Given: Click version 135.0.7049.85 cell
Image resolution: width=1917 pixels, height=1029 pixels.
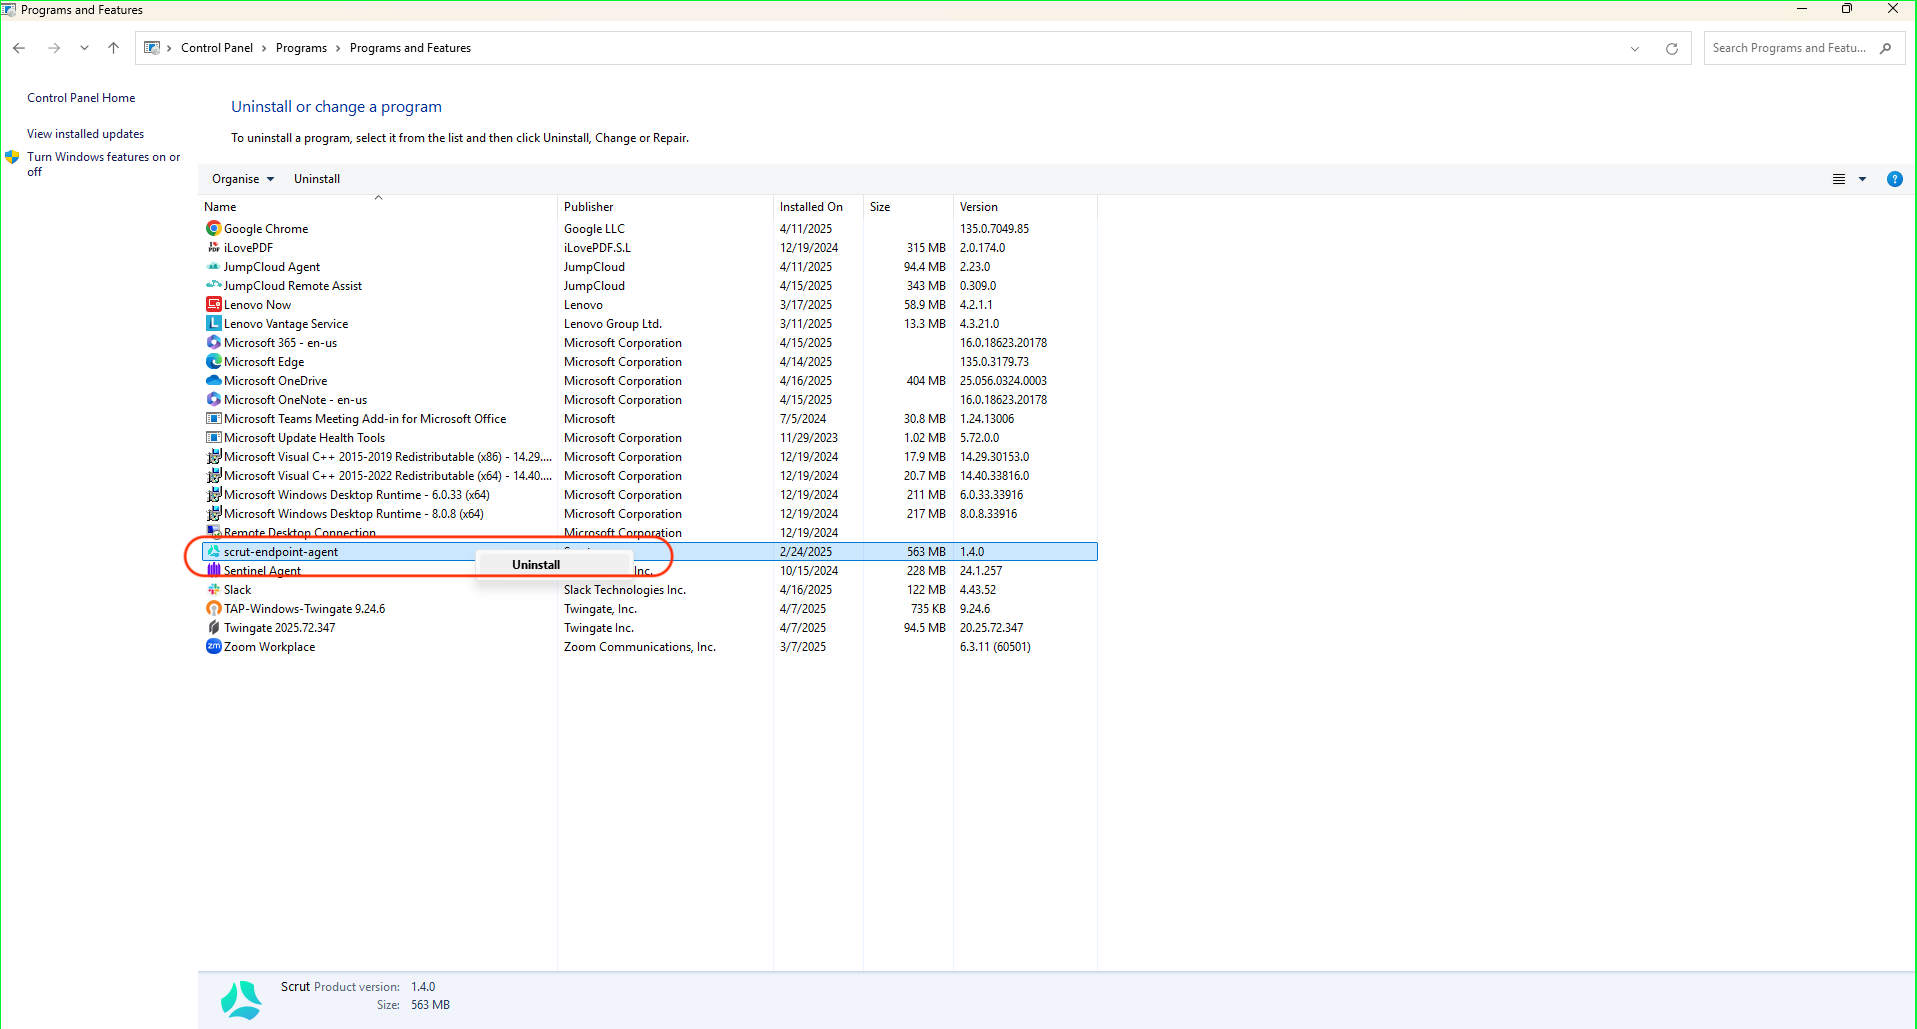Looking at the screenshot, I should click(994, 229).
